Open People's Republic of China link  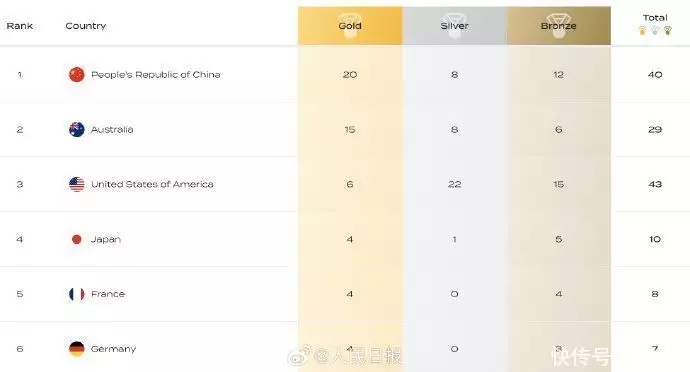point(155,75)
